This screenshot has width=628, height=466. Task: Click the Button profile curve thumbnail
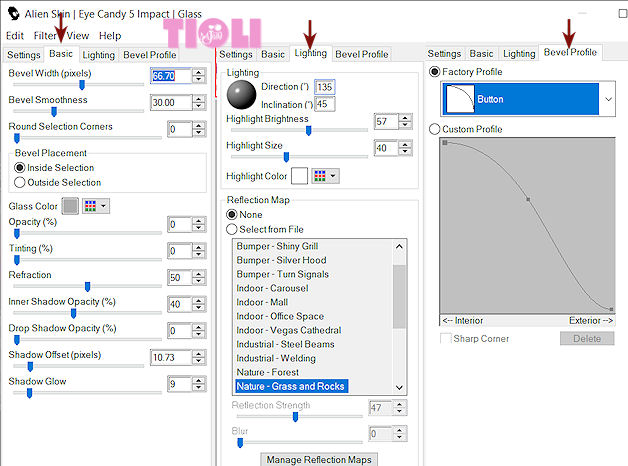coord(460,99)
